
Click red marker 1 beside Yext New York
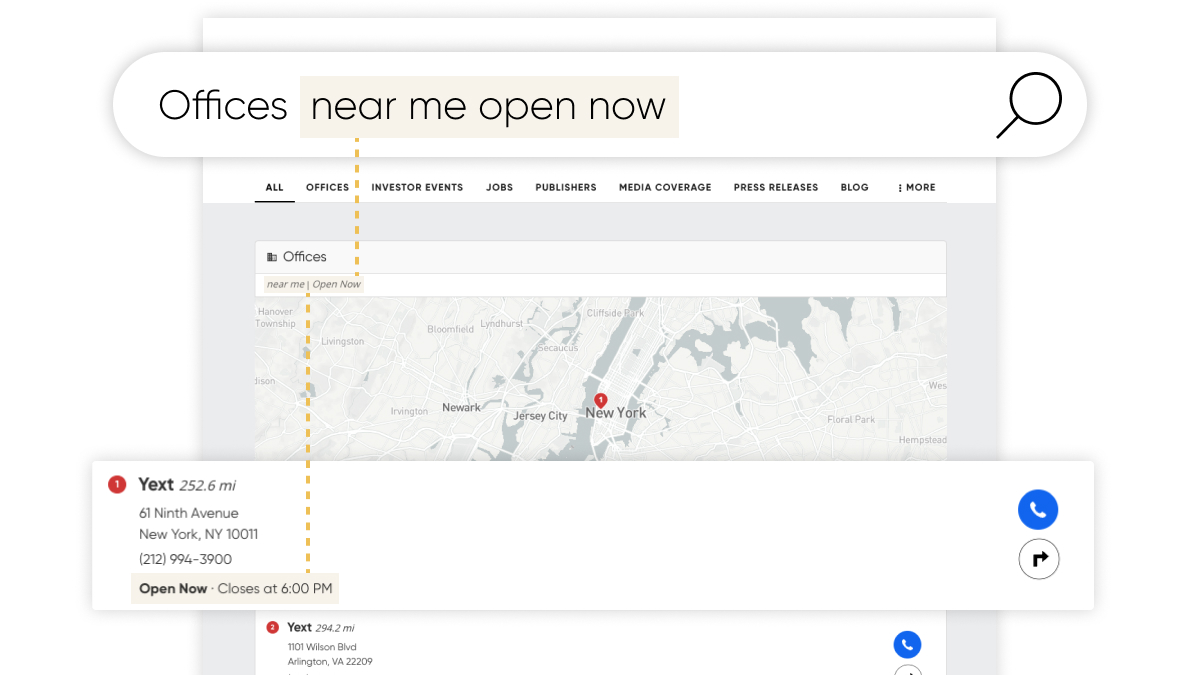click(117, 485)
